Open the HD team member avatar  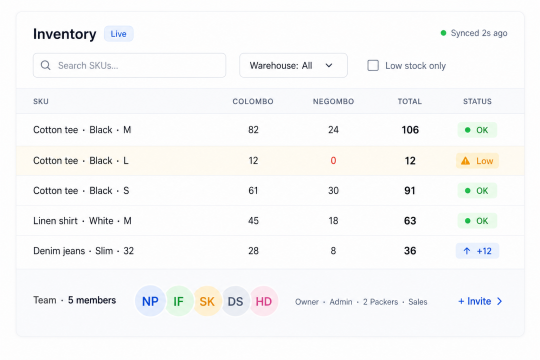264,301
